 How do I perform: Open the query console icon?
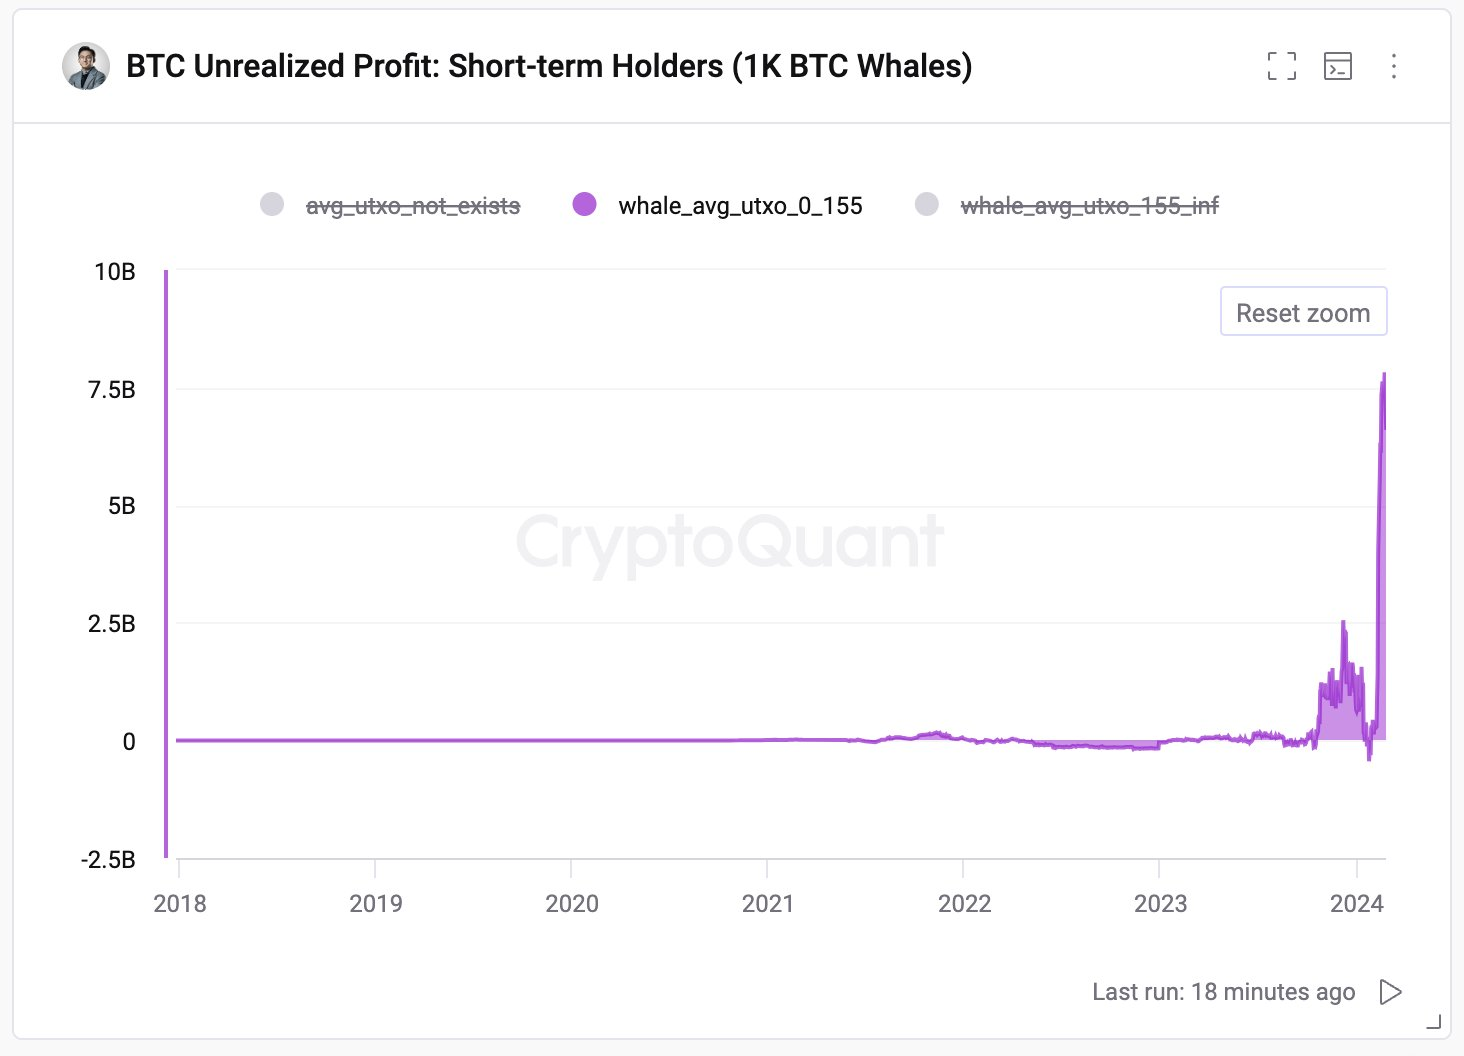(x=1337, y=66)
